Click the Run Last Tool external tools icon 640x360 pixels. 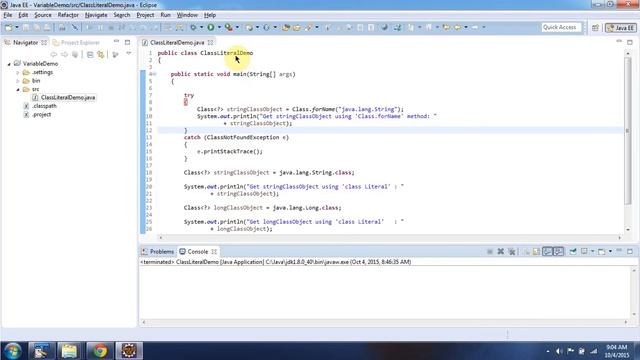[x=229, y=27]
